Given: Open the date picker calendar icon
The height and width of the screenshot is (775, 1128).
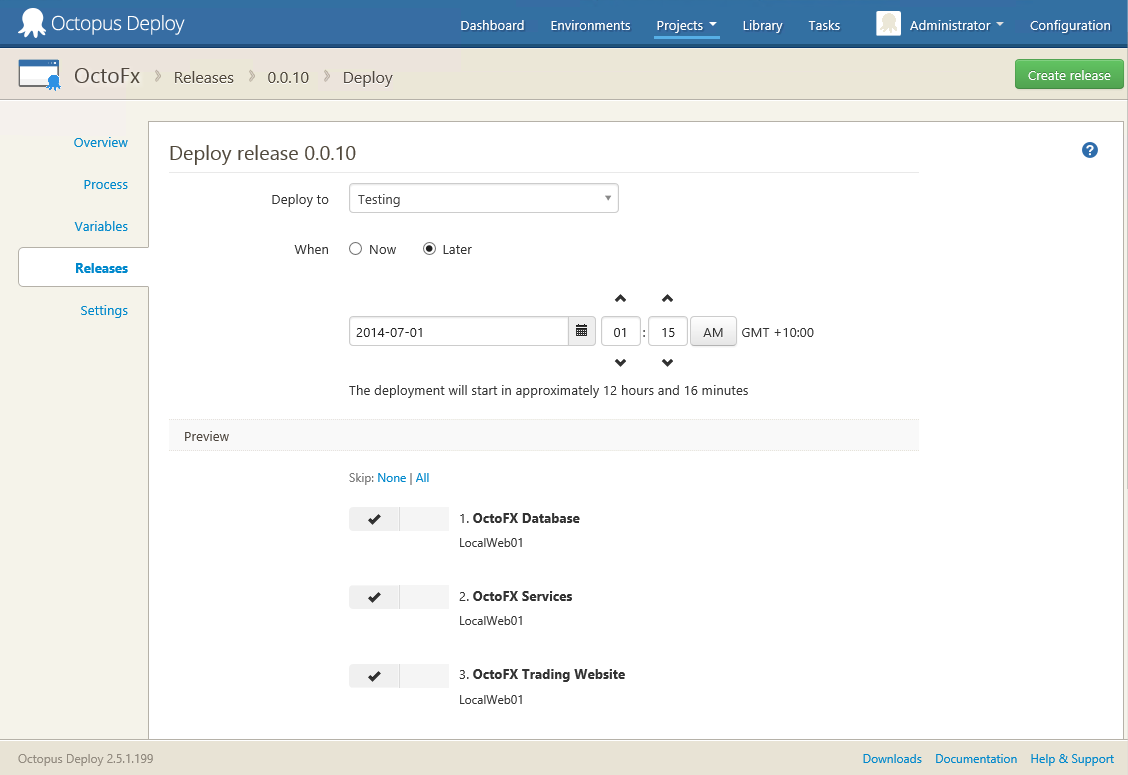Looking at the screenshot, I should [x=581, y=331].
